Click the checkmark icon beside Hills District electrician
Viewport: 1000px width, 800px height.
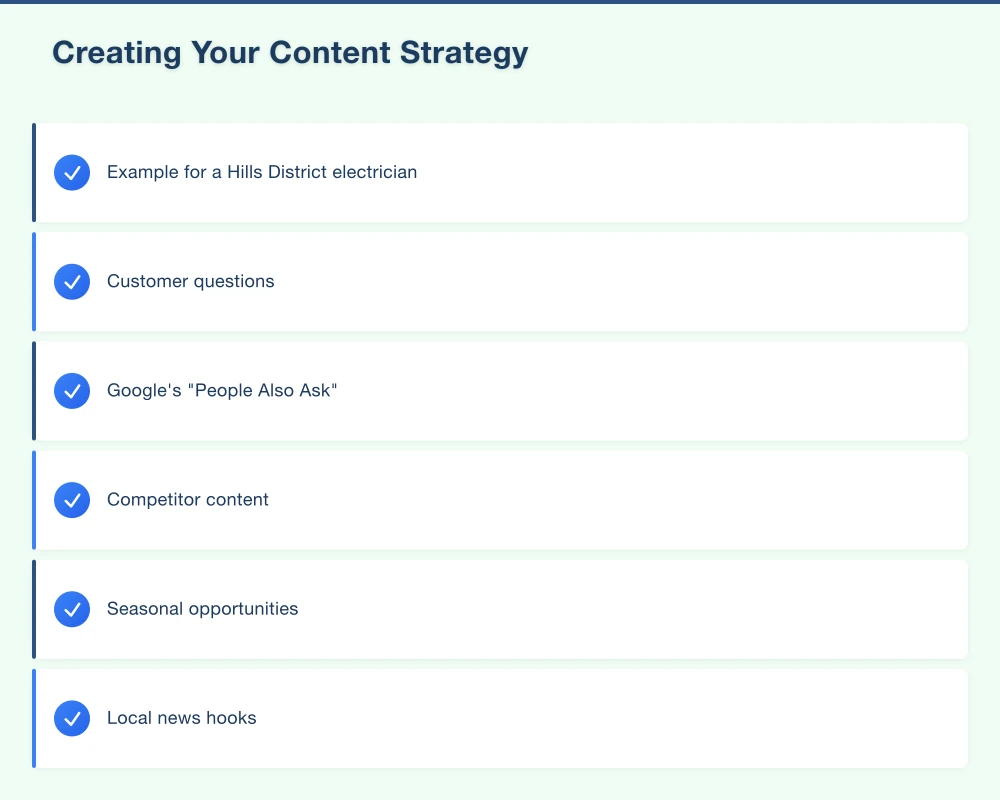(72, 173)
